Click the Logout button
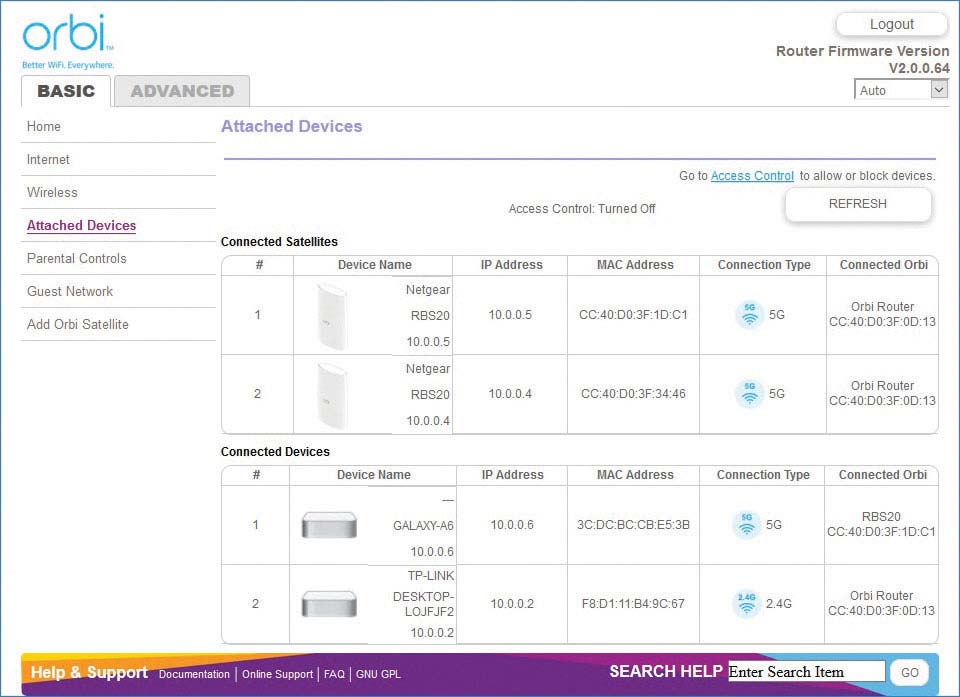The image size is (960, 697). tap(891, 24)
